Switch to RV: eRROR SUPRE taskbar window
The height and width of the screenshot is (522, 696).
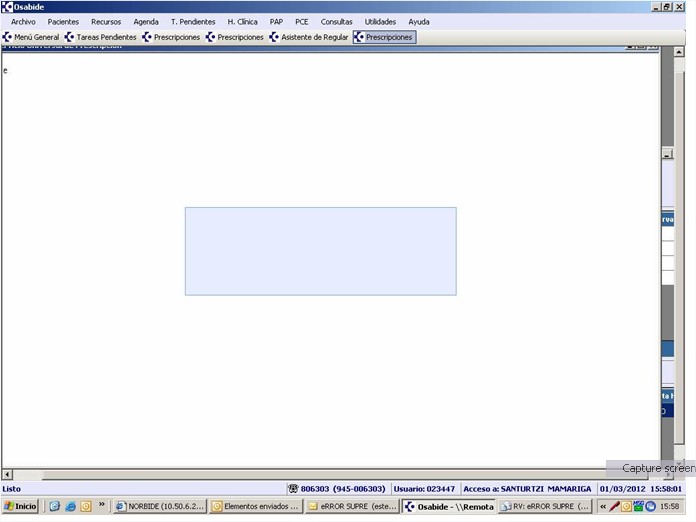point(545,506)
